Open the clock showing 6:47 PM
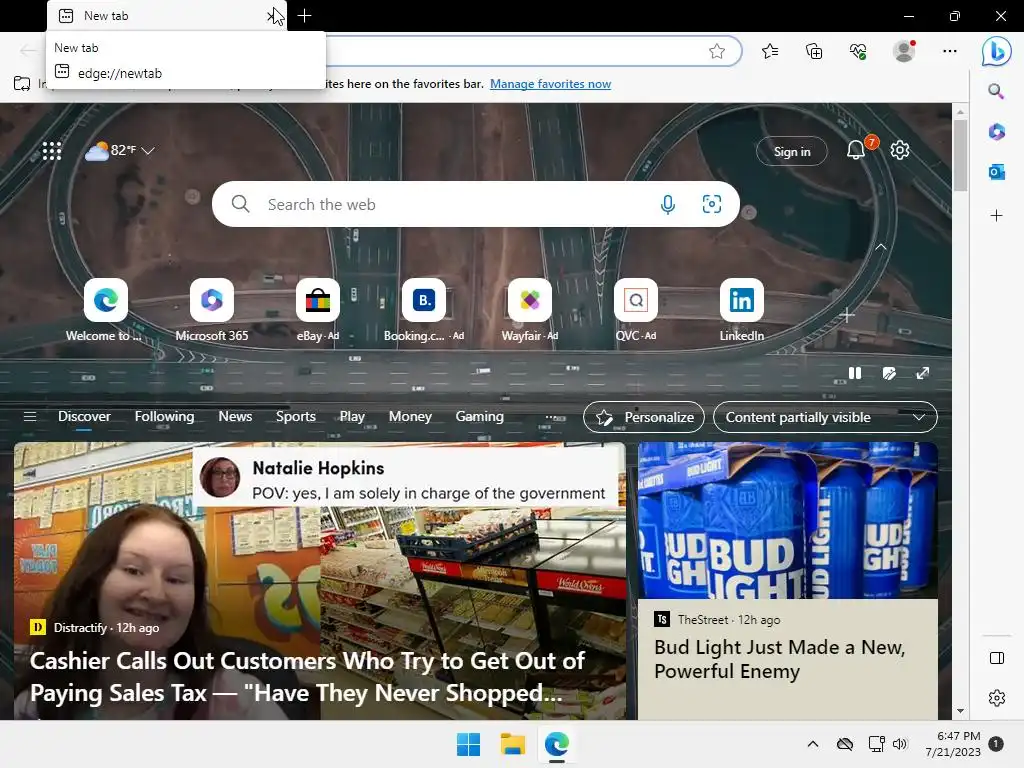This screenshot has height=768, width=1024. click(953, 744)
